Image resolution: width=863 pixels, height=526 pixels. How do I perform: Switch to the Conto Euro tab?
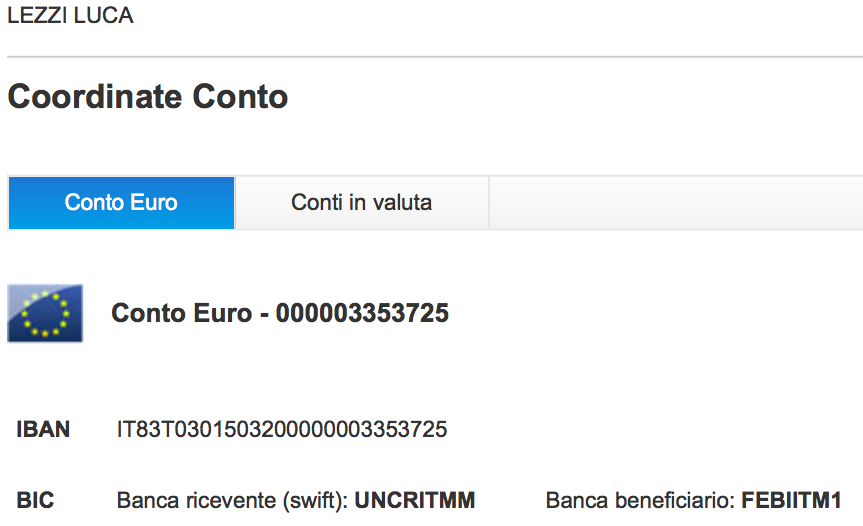[122, 202]
